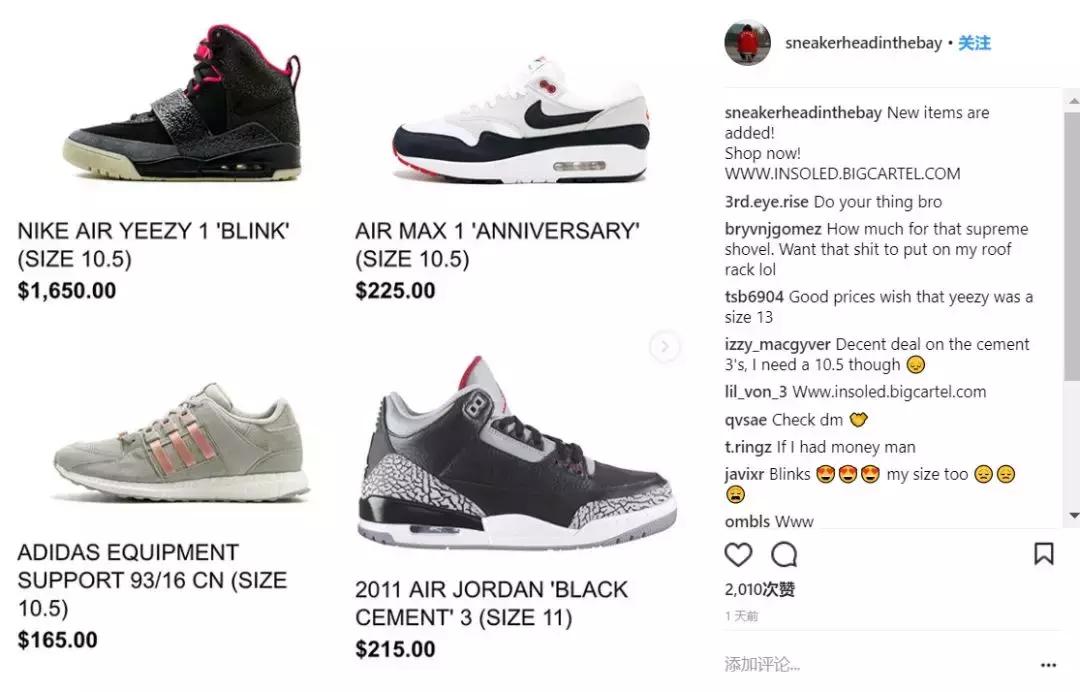Select the Air Max 1 Anniversary shoe image
The width and height of the screenshot is (1080, 692).
pyautogui.click(x=521, y=120)
